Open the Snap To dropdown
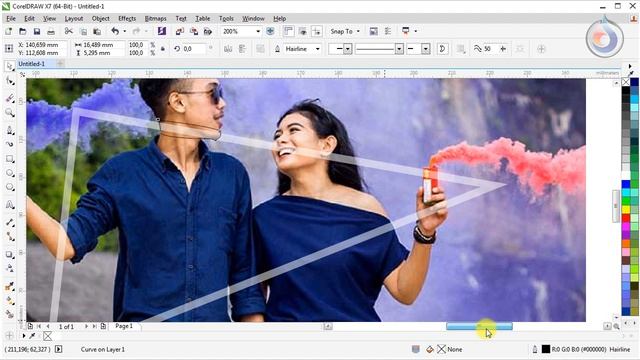Viewport: 640px width, 360px height. 345,31
